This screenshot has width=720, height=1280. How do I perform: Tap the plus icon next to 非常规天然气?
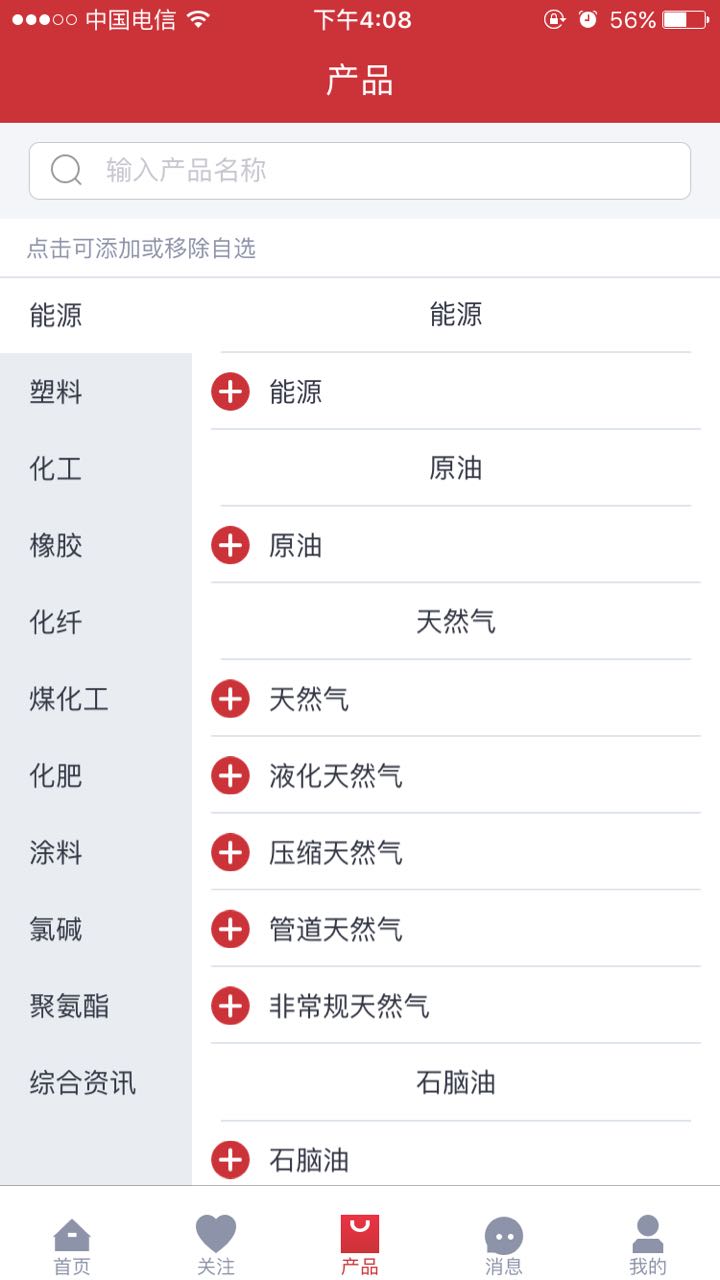(230, 1006)
